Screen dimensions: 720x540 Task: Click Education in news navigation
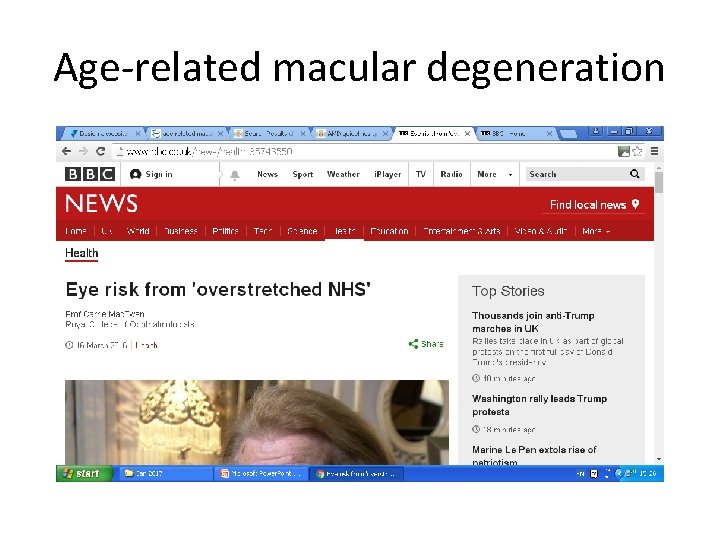pos(389,231)
